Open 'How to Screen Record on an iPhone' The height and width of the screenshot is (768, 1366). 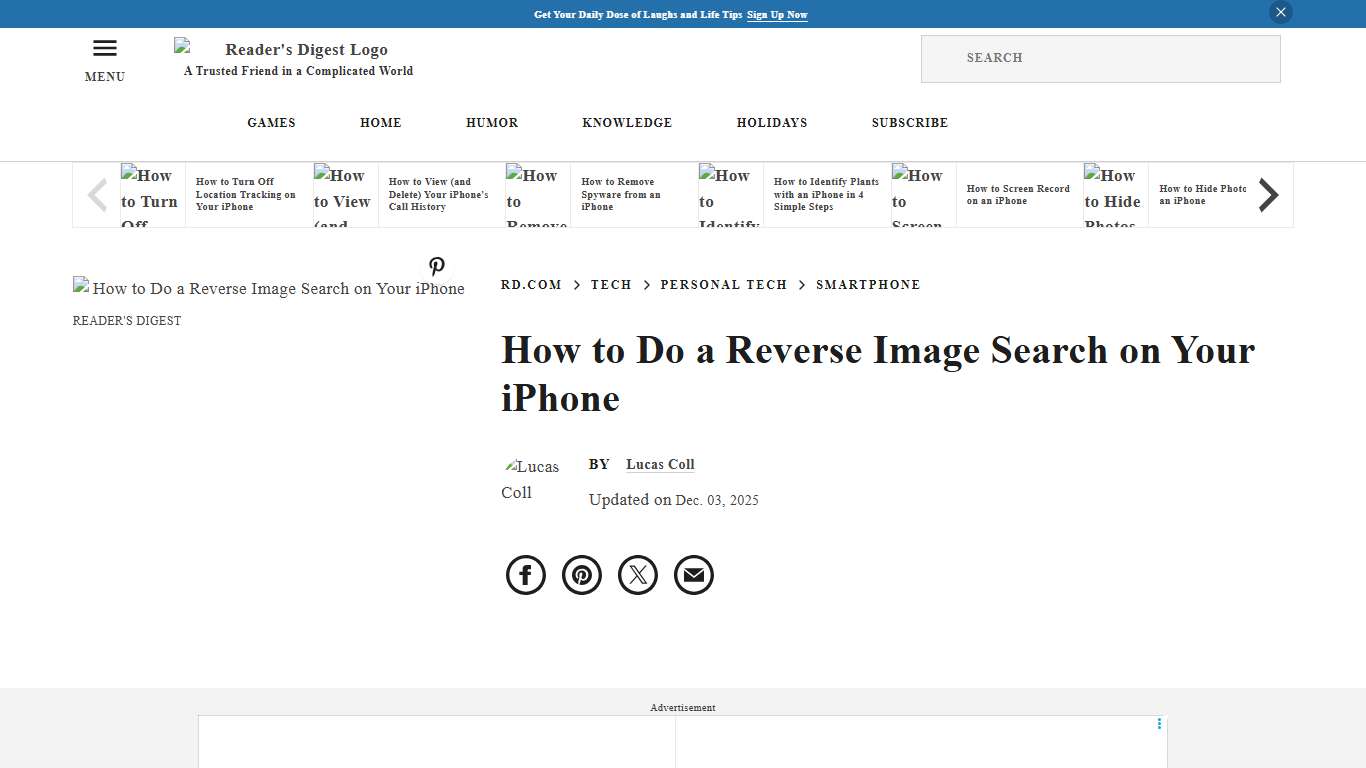tap(1016, 194)
